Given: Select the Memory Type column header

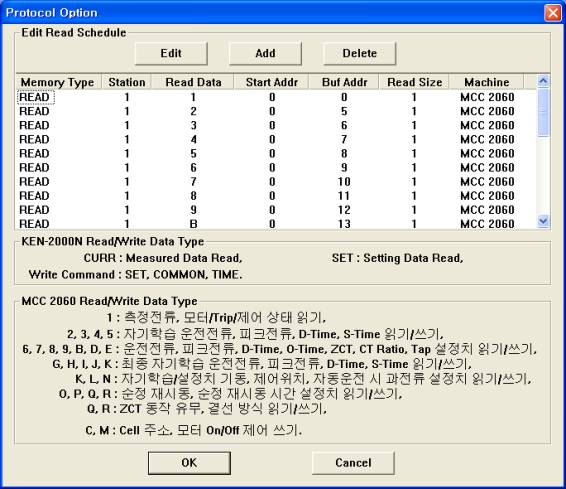Looking at the screenshot, I should click(59, 82).
